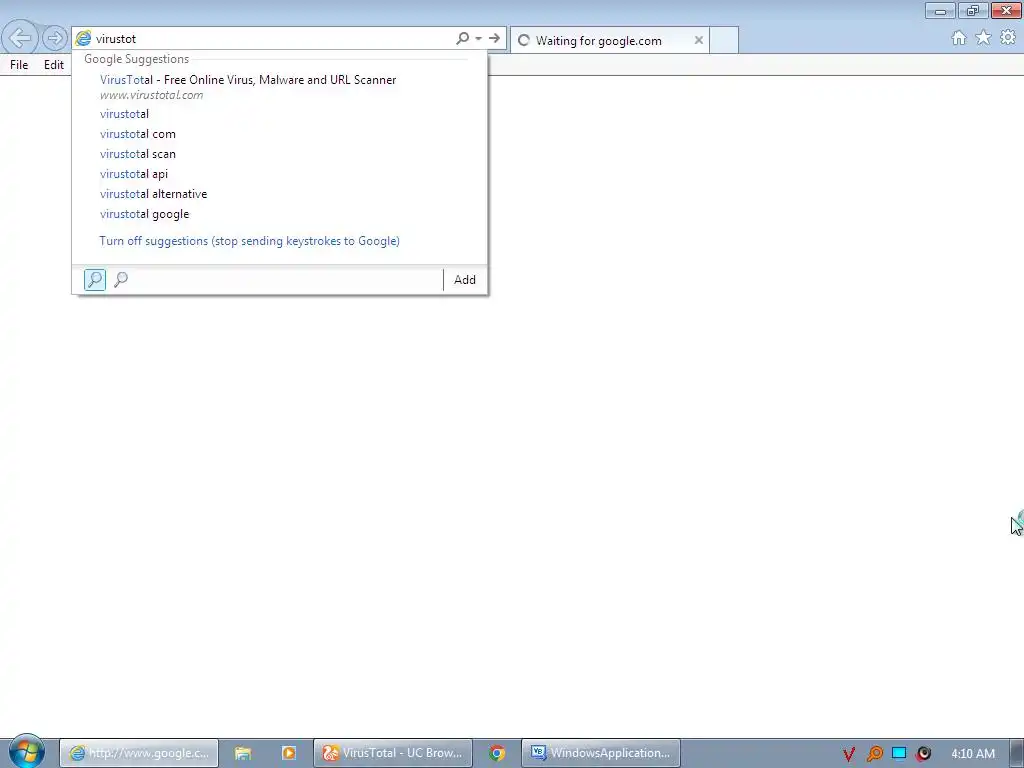The height and width of the screenshot is (768, 1024).
Task: Choose the virustotal alternative suggestion
Action: coord(280,194)
